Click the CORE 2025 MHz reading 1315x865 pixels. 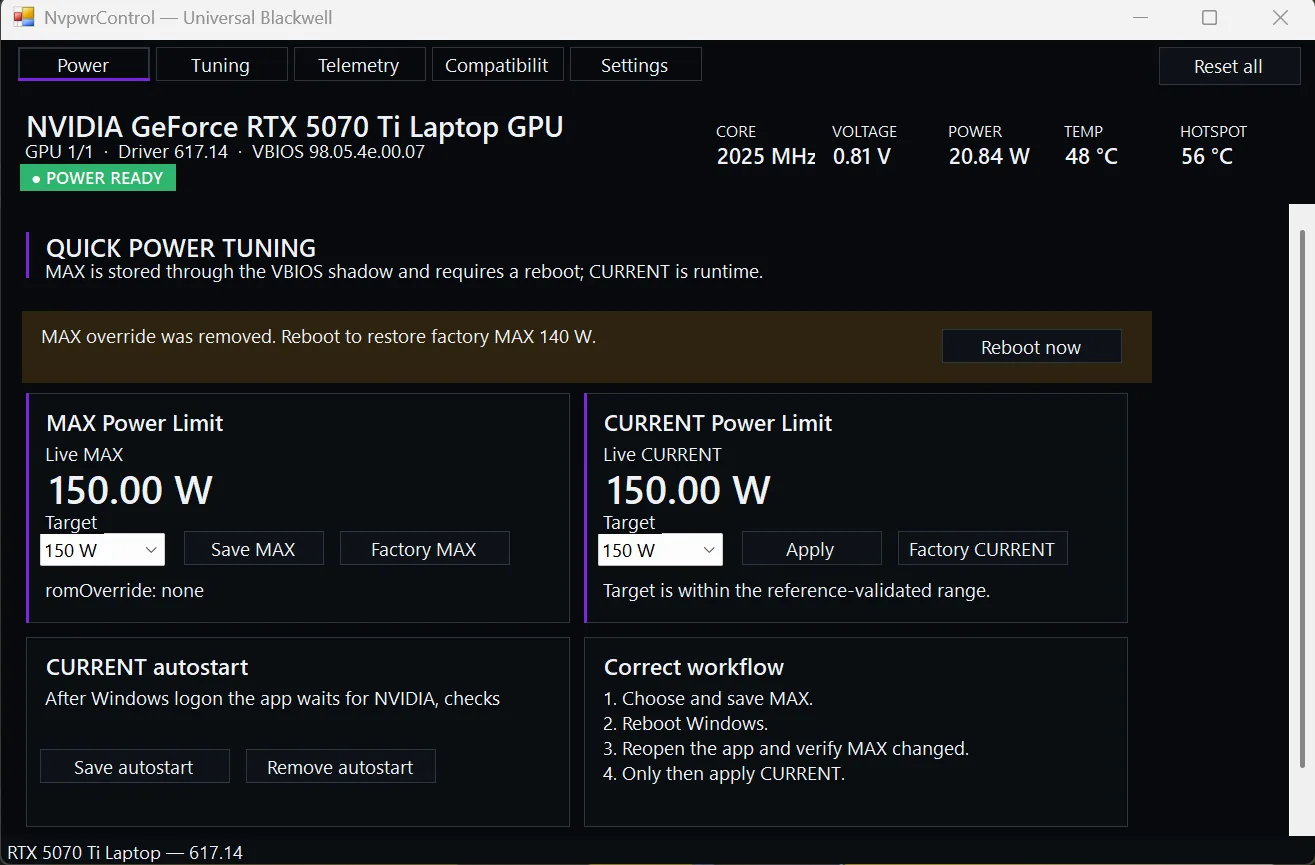tap(766, 146)
